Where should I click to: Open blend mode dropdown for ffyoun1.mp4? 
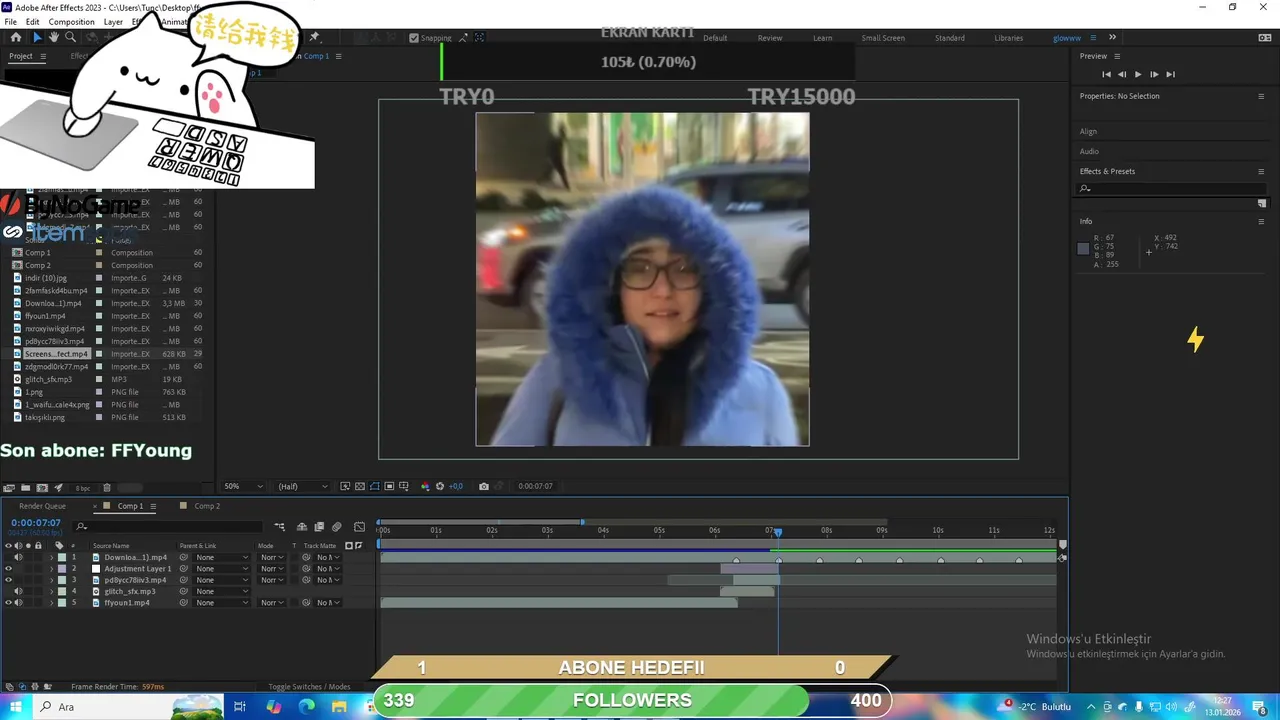(x=272, y=603)
